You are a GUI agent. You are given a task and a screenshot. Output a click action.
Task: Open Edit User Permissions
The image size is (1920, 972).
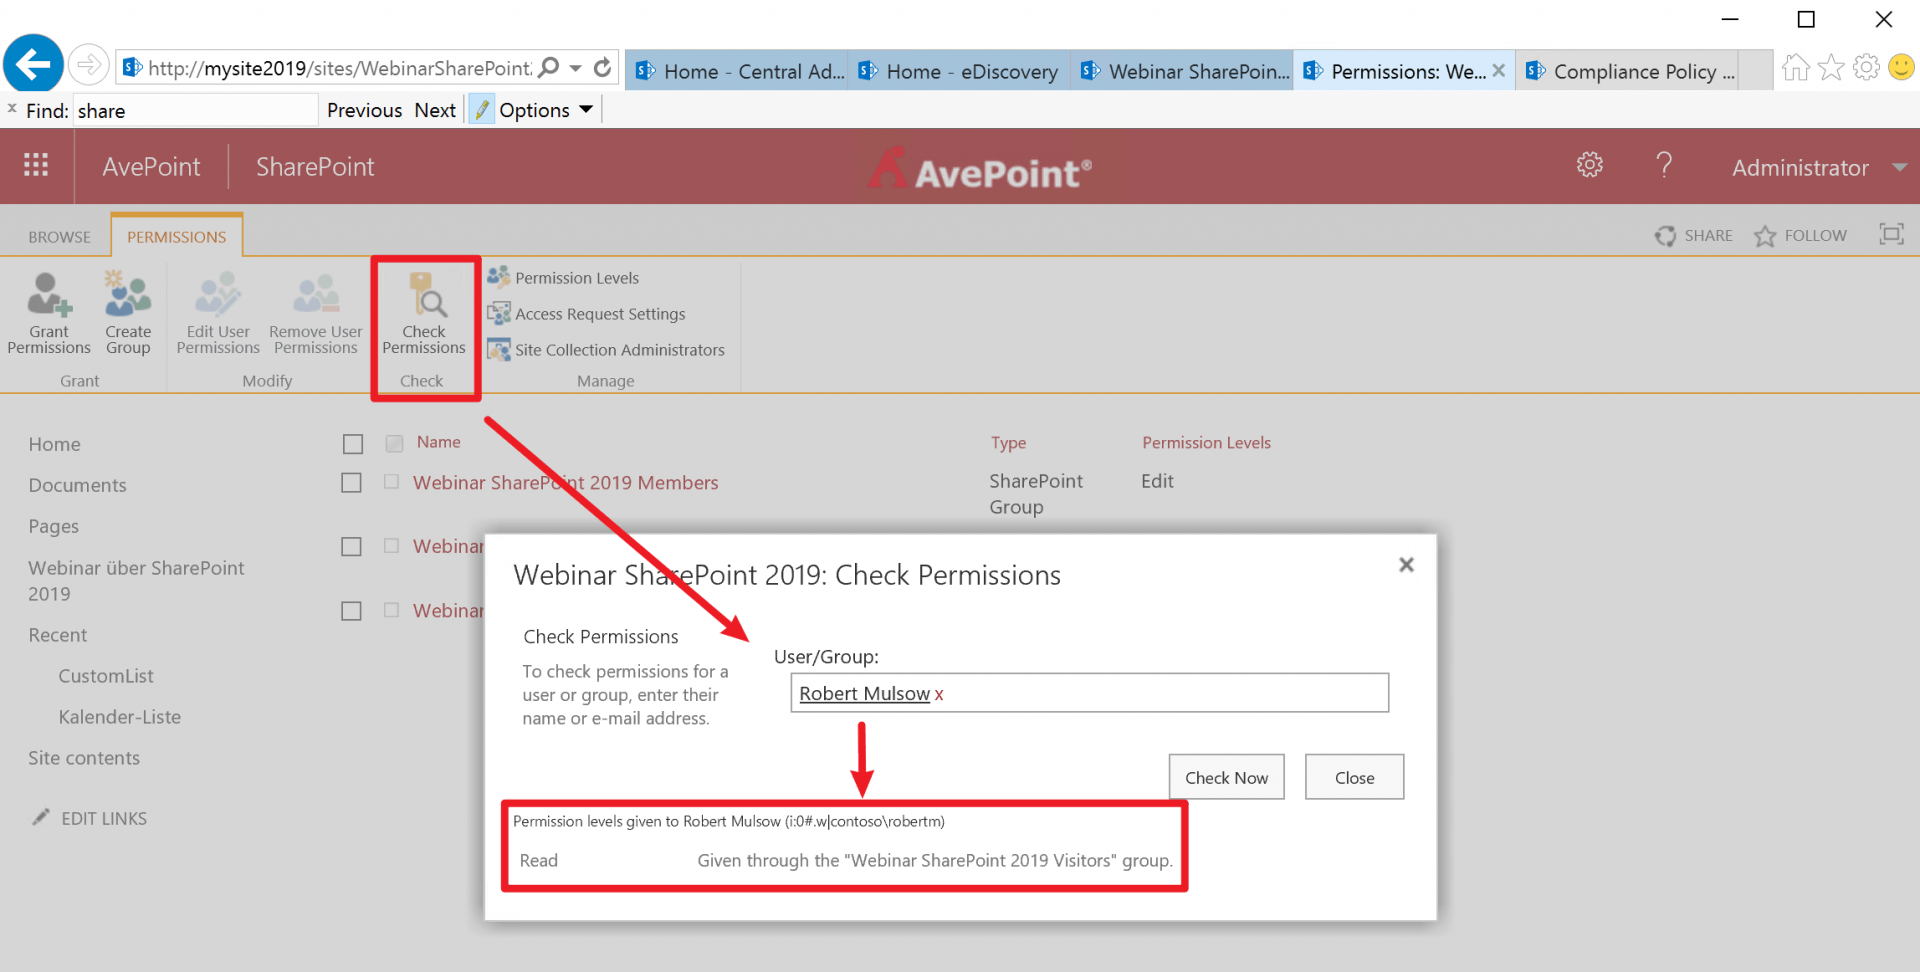[217, 313]
